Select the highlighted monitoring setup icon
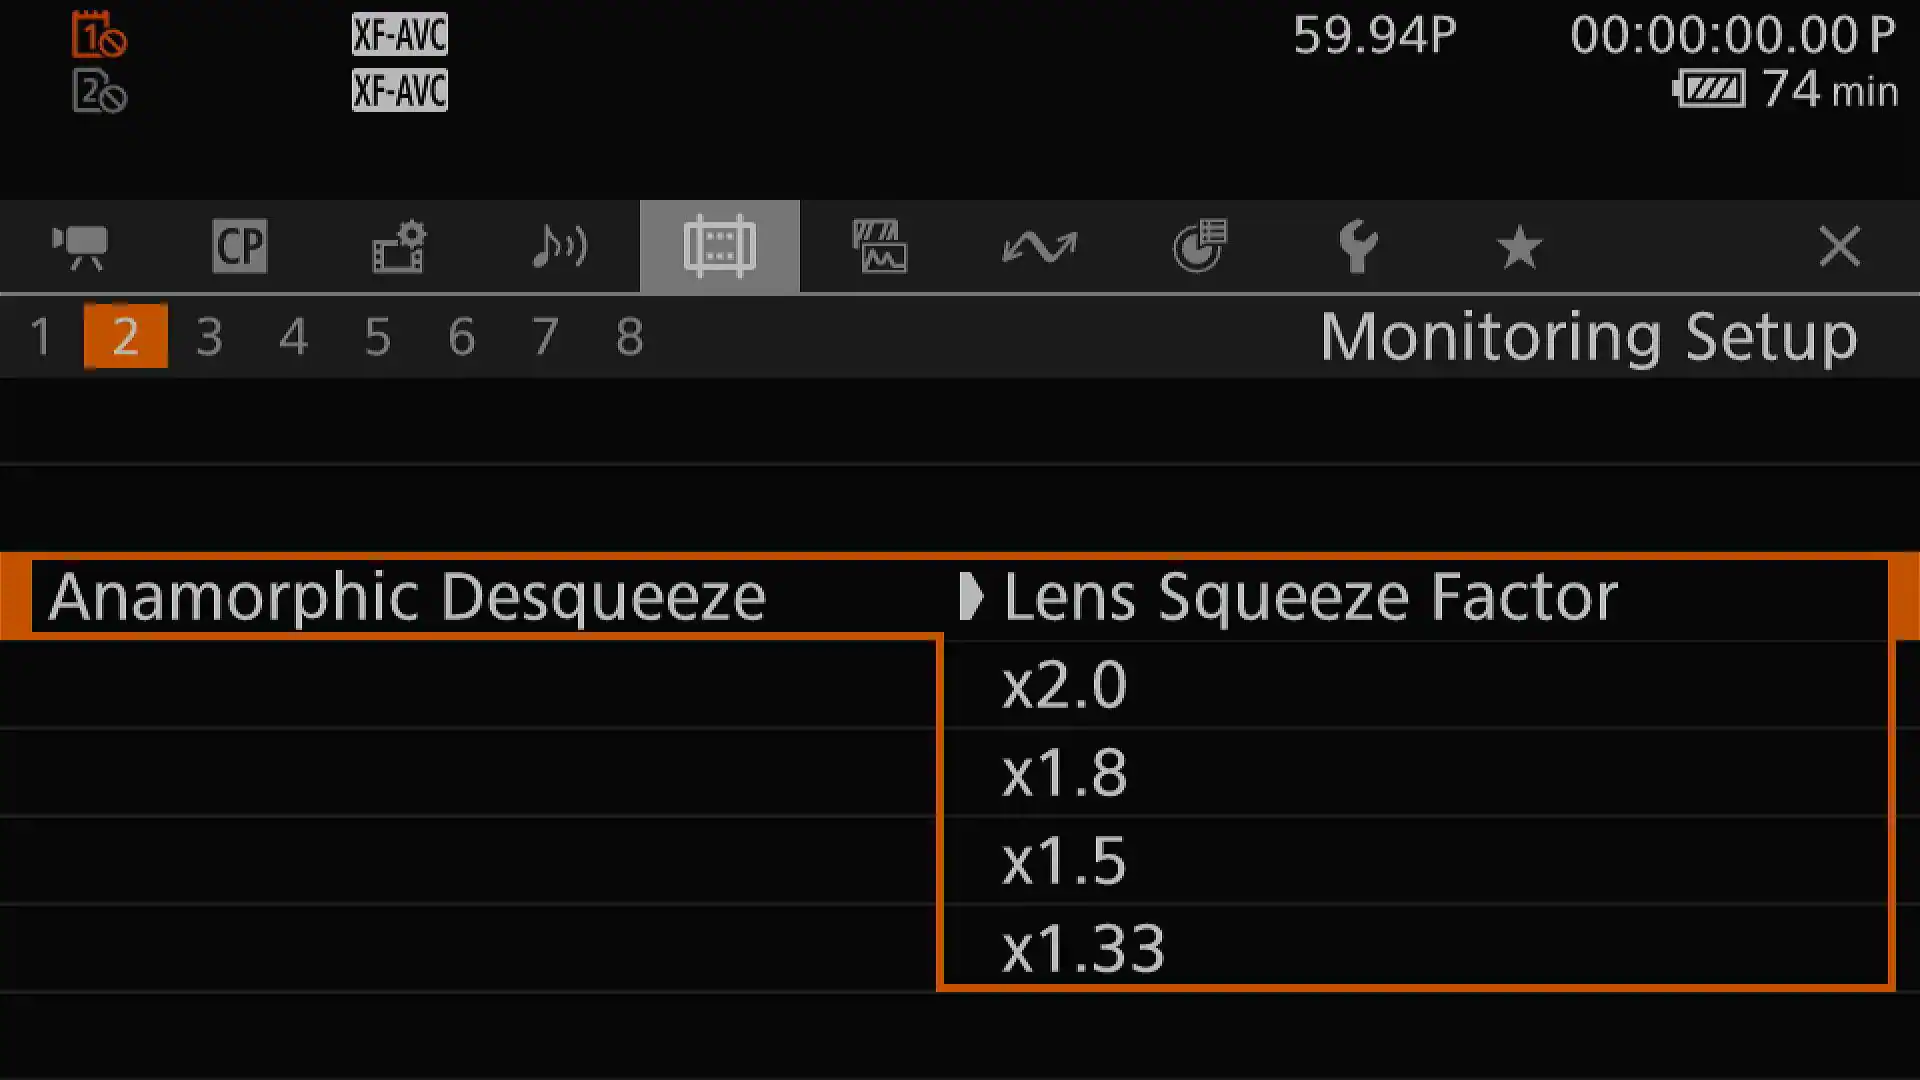Viewport: 1920px width, 1080px height. pyautogui.click(x=719, y=246)
